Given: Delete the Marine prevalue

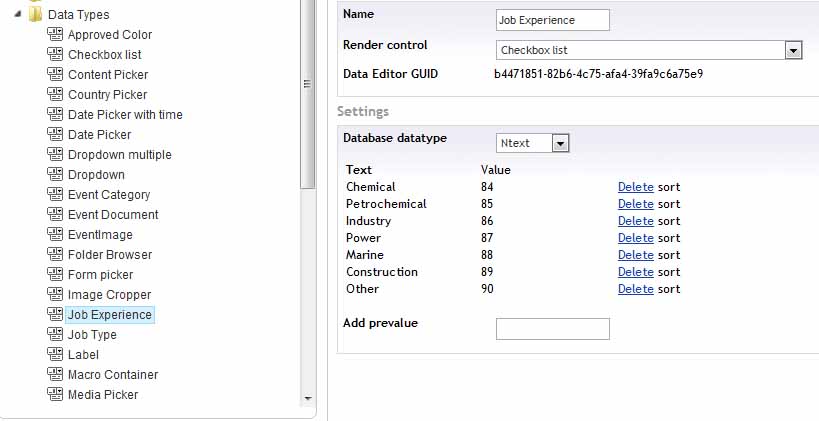Looking at the screenshot, I should point(635,255).
